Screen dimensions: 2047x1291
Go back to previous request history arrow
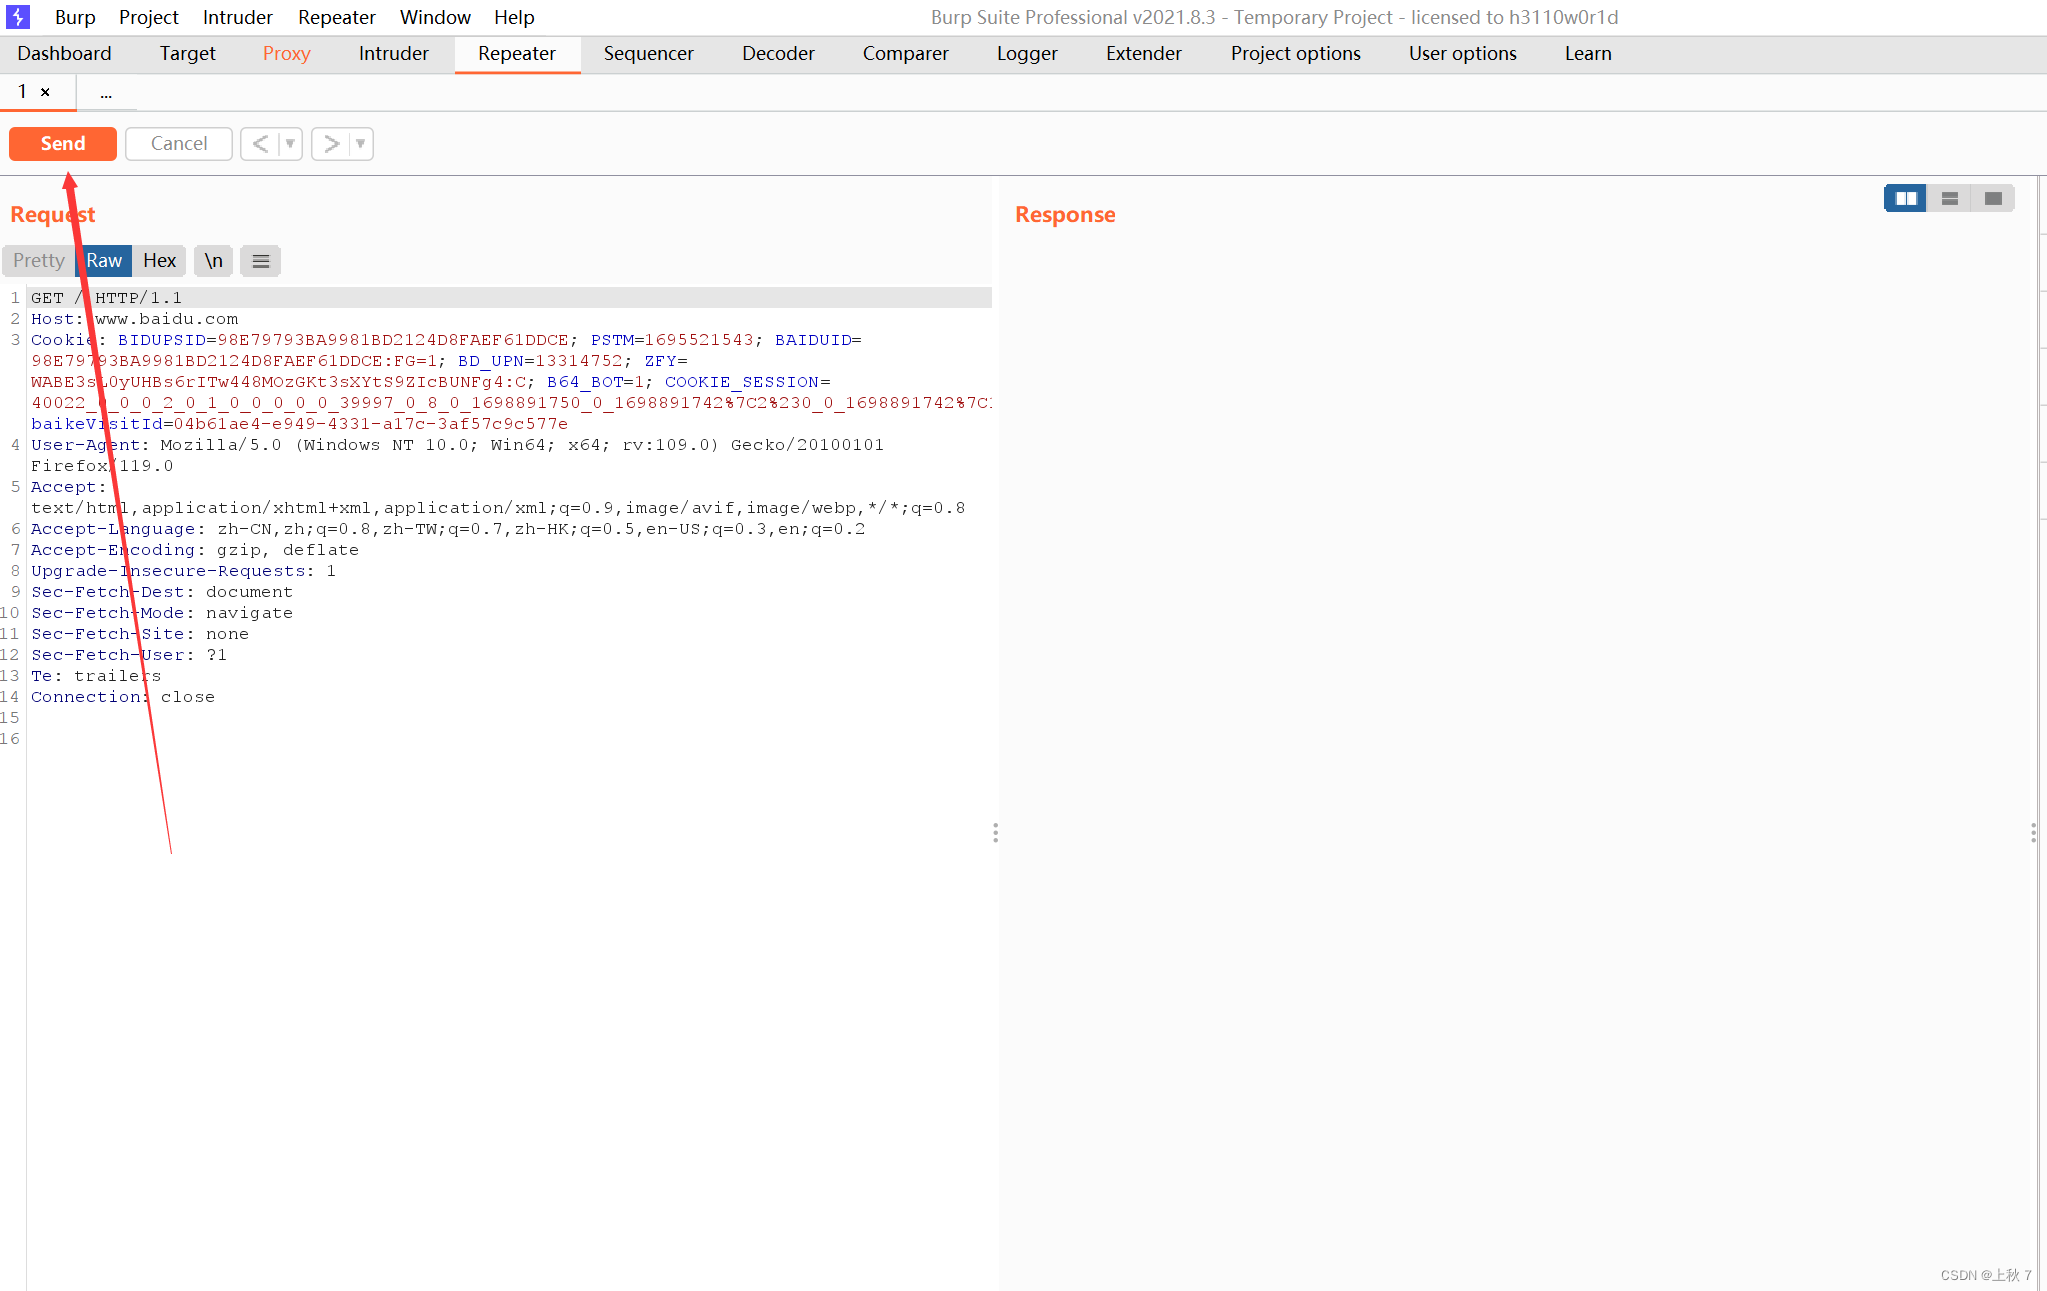click(260, 144)
